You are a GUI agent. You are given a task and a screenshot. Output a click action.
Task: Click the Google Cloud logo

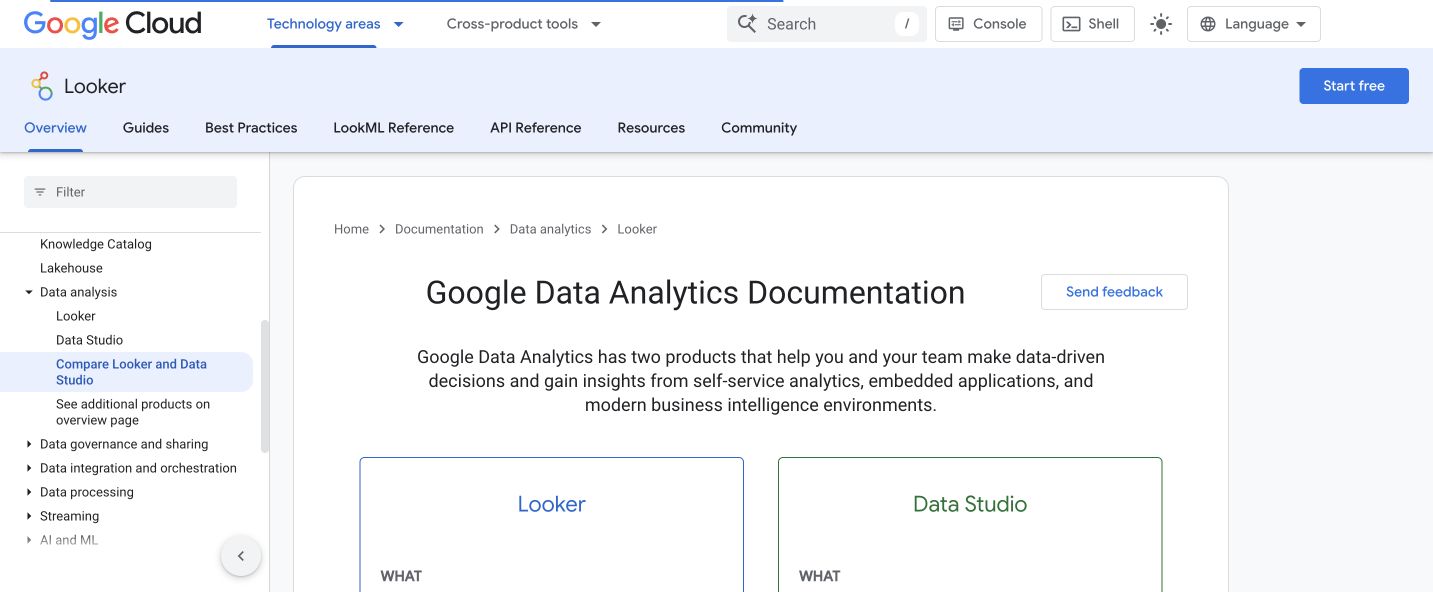[112, 23]
